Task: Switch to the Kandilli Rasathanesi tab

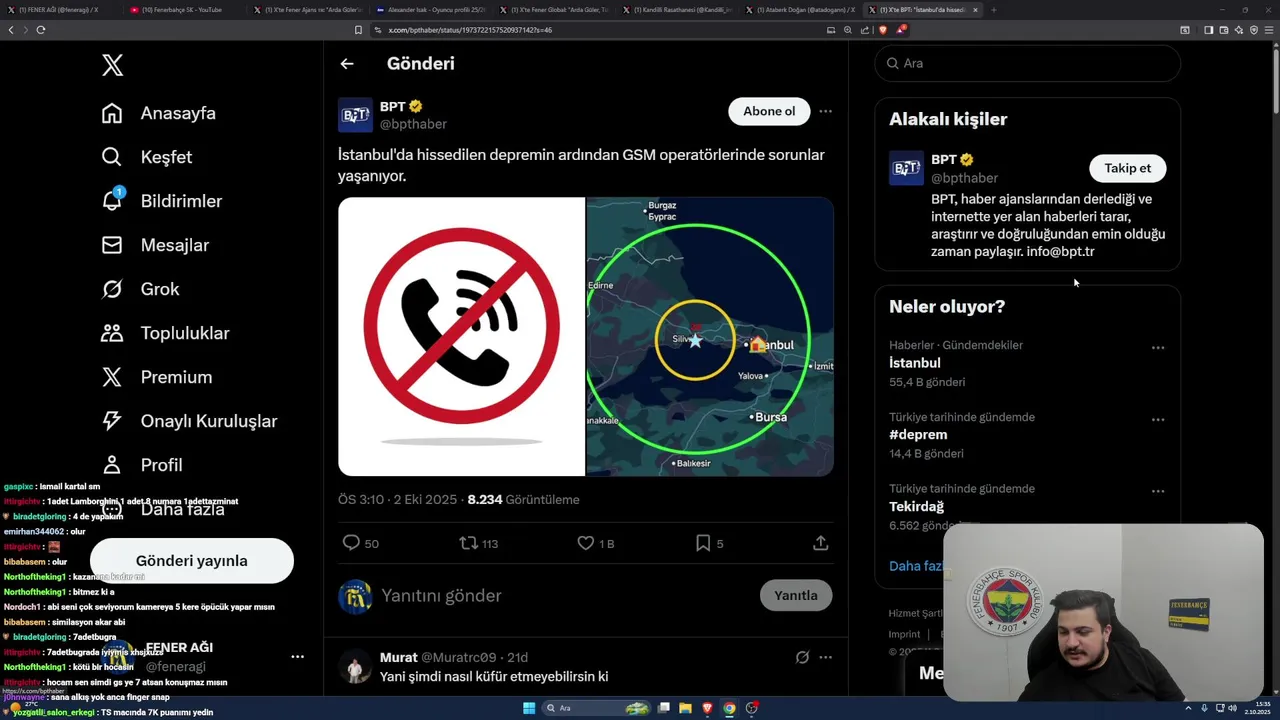Action: [x=676, y=10]
